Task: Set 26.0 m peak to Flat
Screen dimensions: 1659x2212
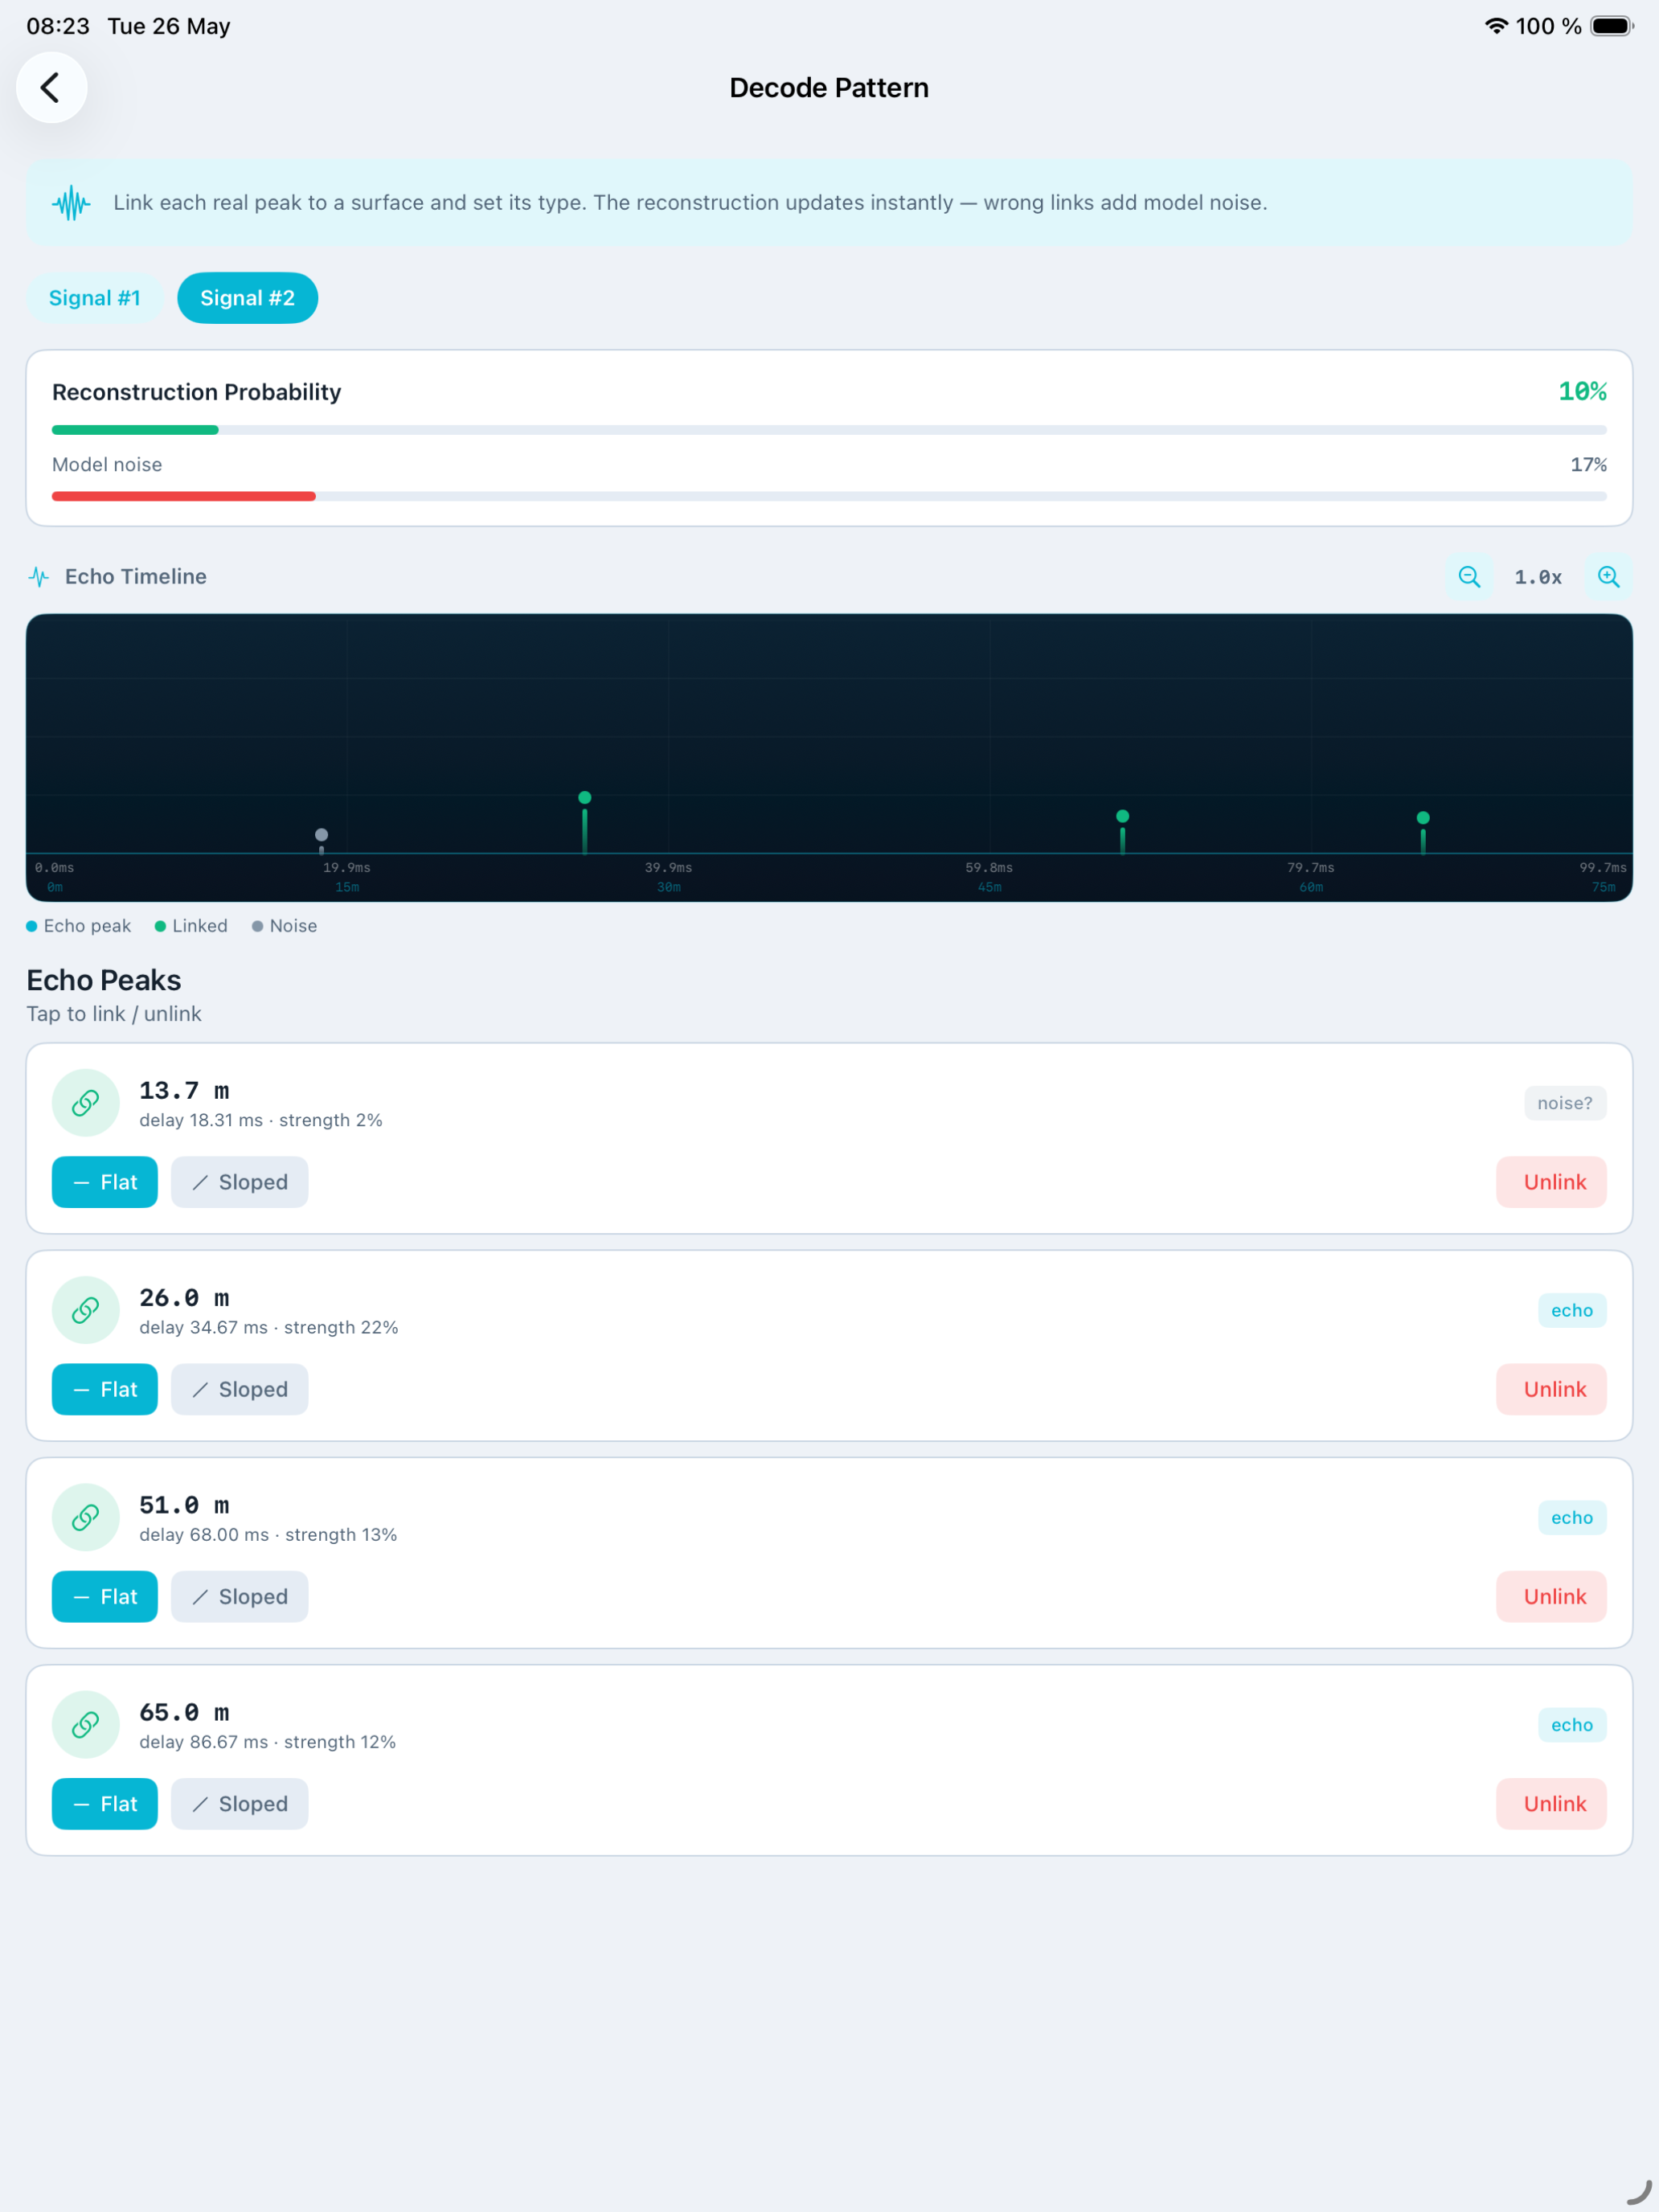Action: 105,1389
